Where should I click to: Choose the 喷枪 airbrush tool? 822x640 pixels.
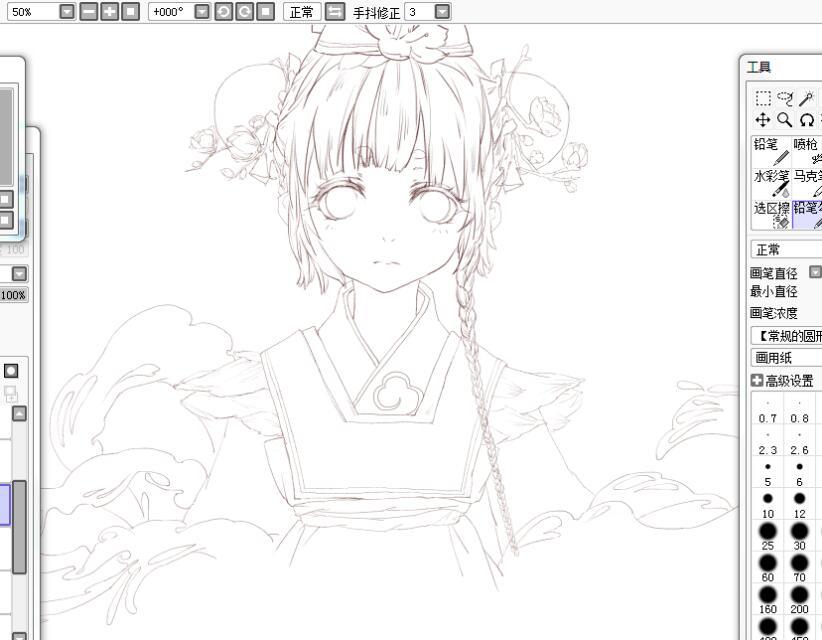pyautogui.click(x=807, y=151)
